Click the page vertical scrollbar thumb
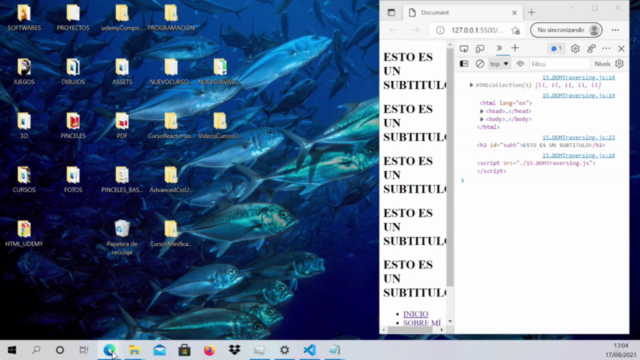This screenshot has height=360, width=640. [450, 167]
